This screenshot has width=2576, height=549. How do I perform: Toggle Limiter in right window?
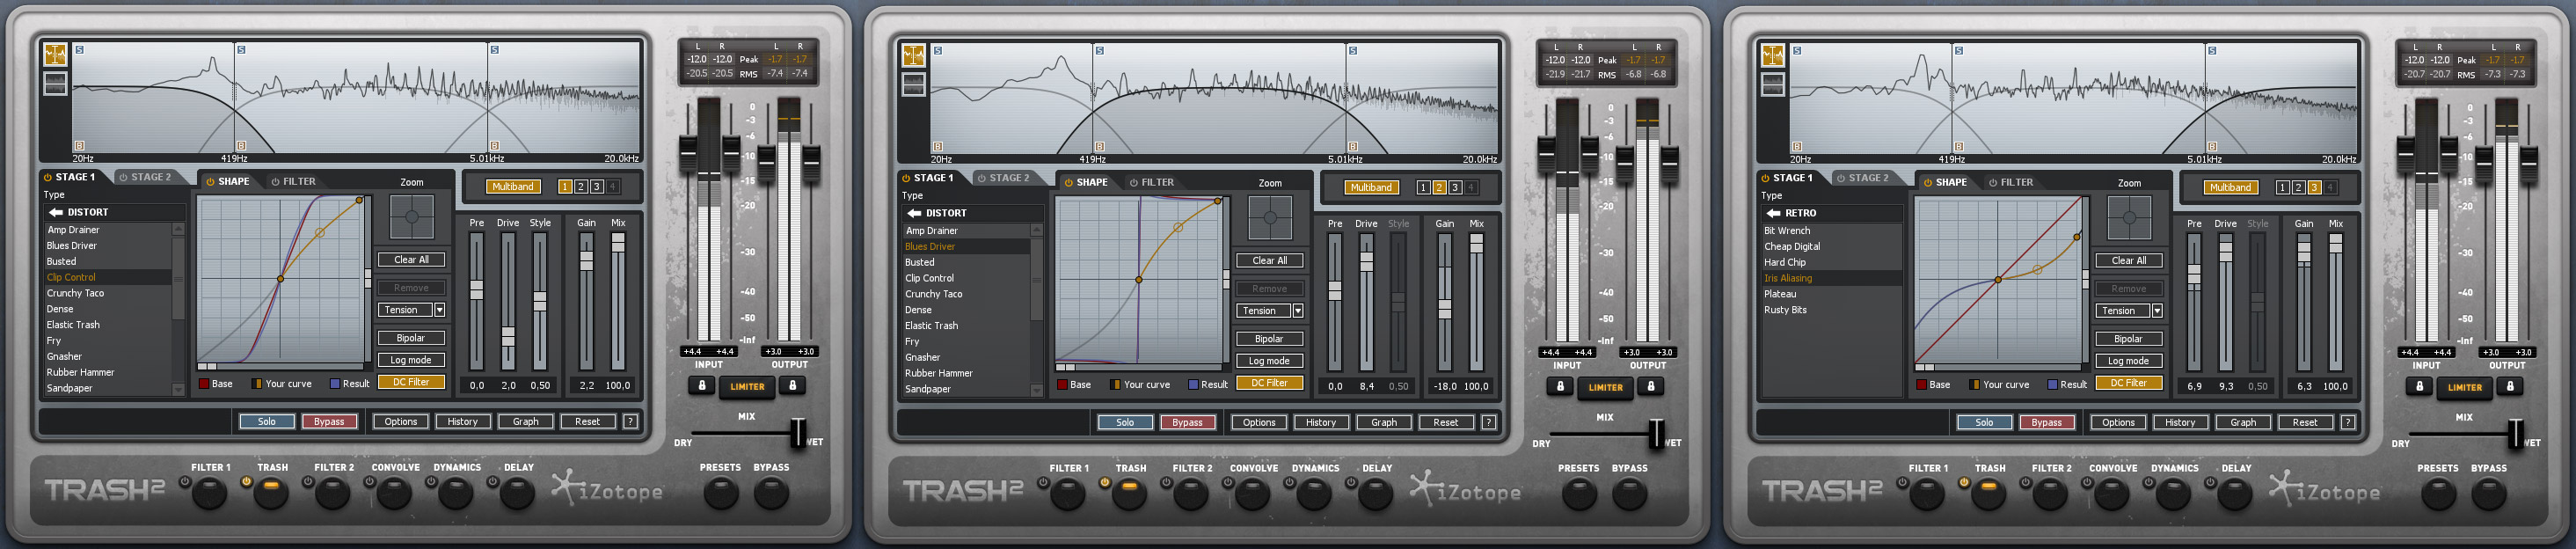pos(2464,388)
